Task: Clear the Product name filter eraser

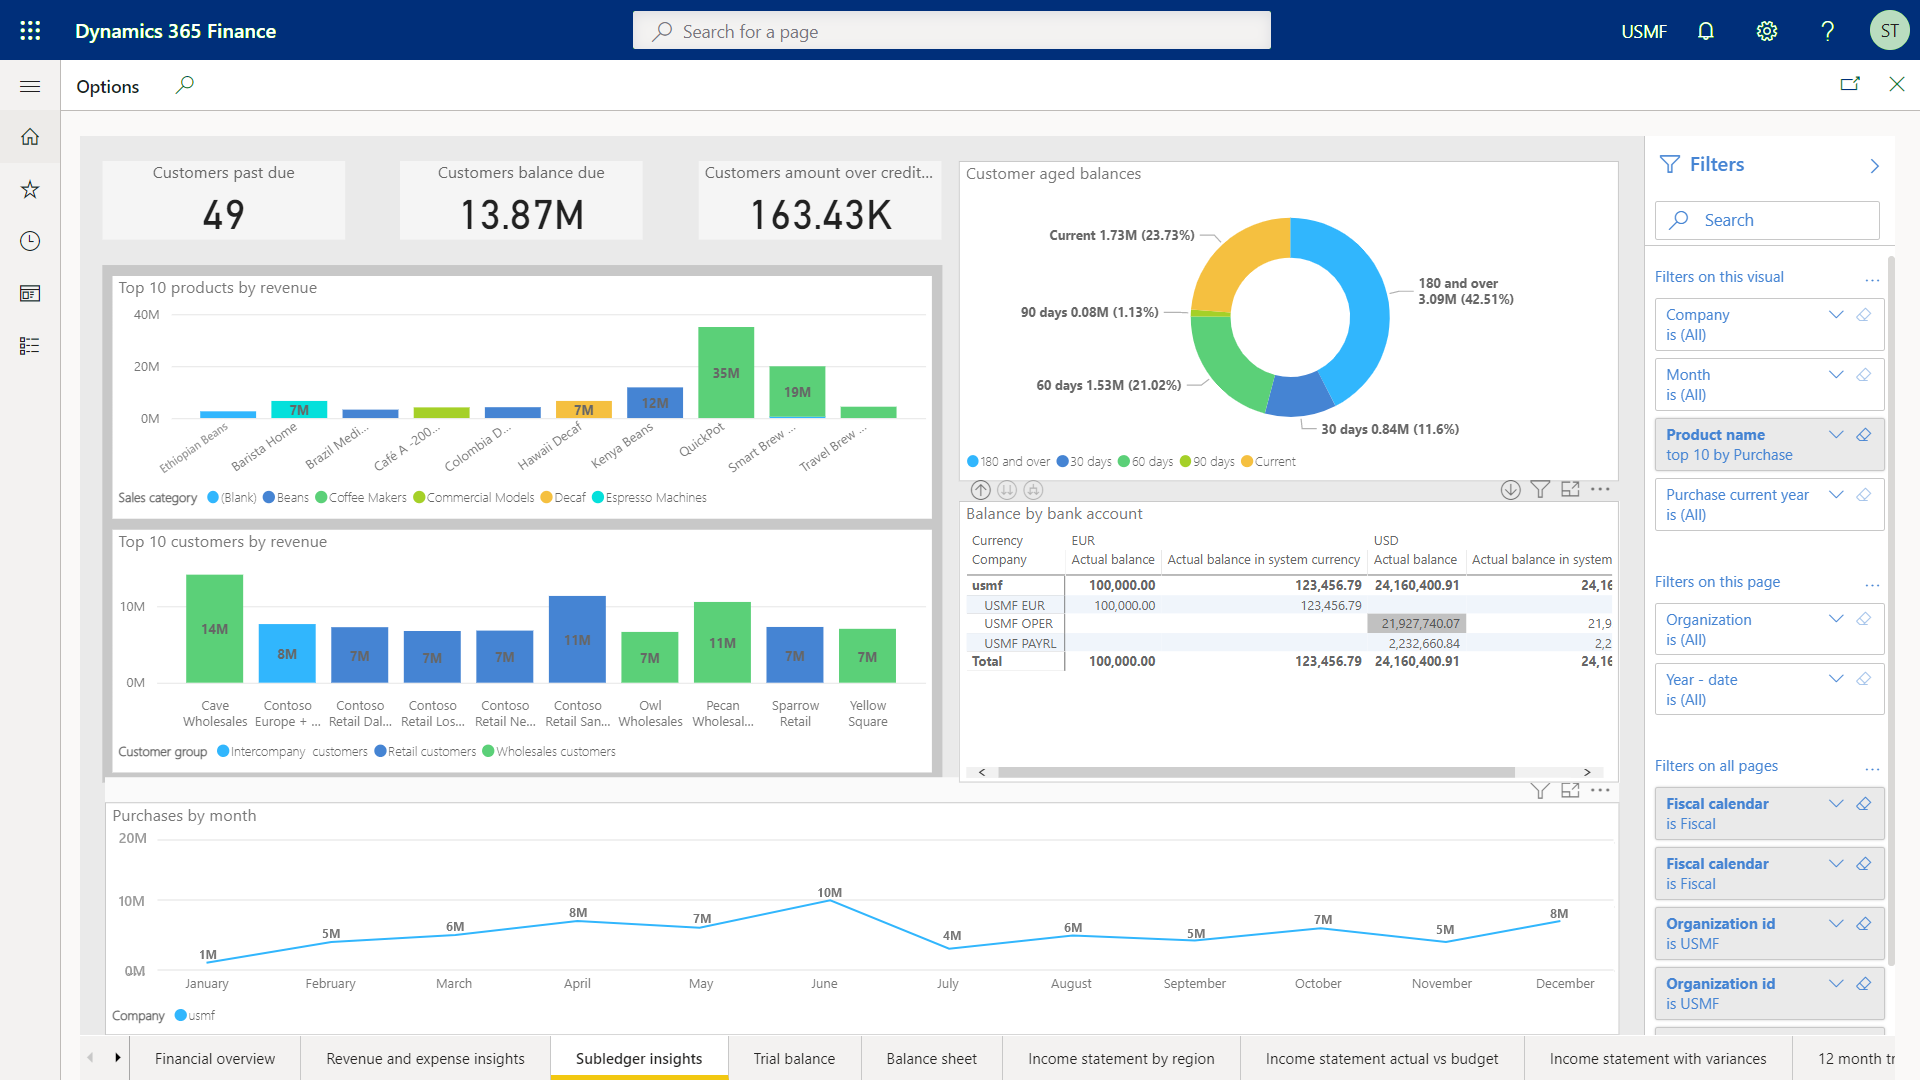Action: click(x=1864, y=435)
